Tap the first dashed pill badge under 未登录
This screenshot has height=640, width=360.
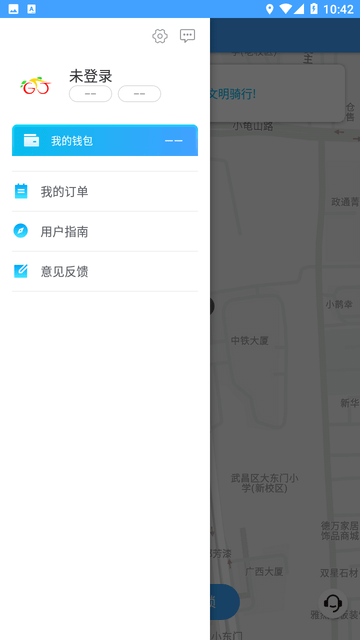(x=91, y=94)
